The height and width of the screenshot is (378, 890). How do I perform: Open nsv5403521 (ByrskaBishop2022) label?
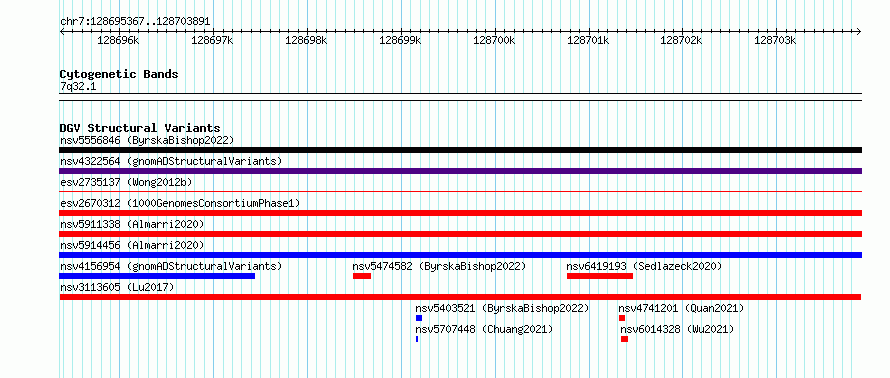(x=502, y=308)
